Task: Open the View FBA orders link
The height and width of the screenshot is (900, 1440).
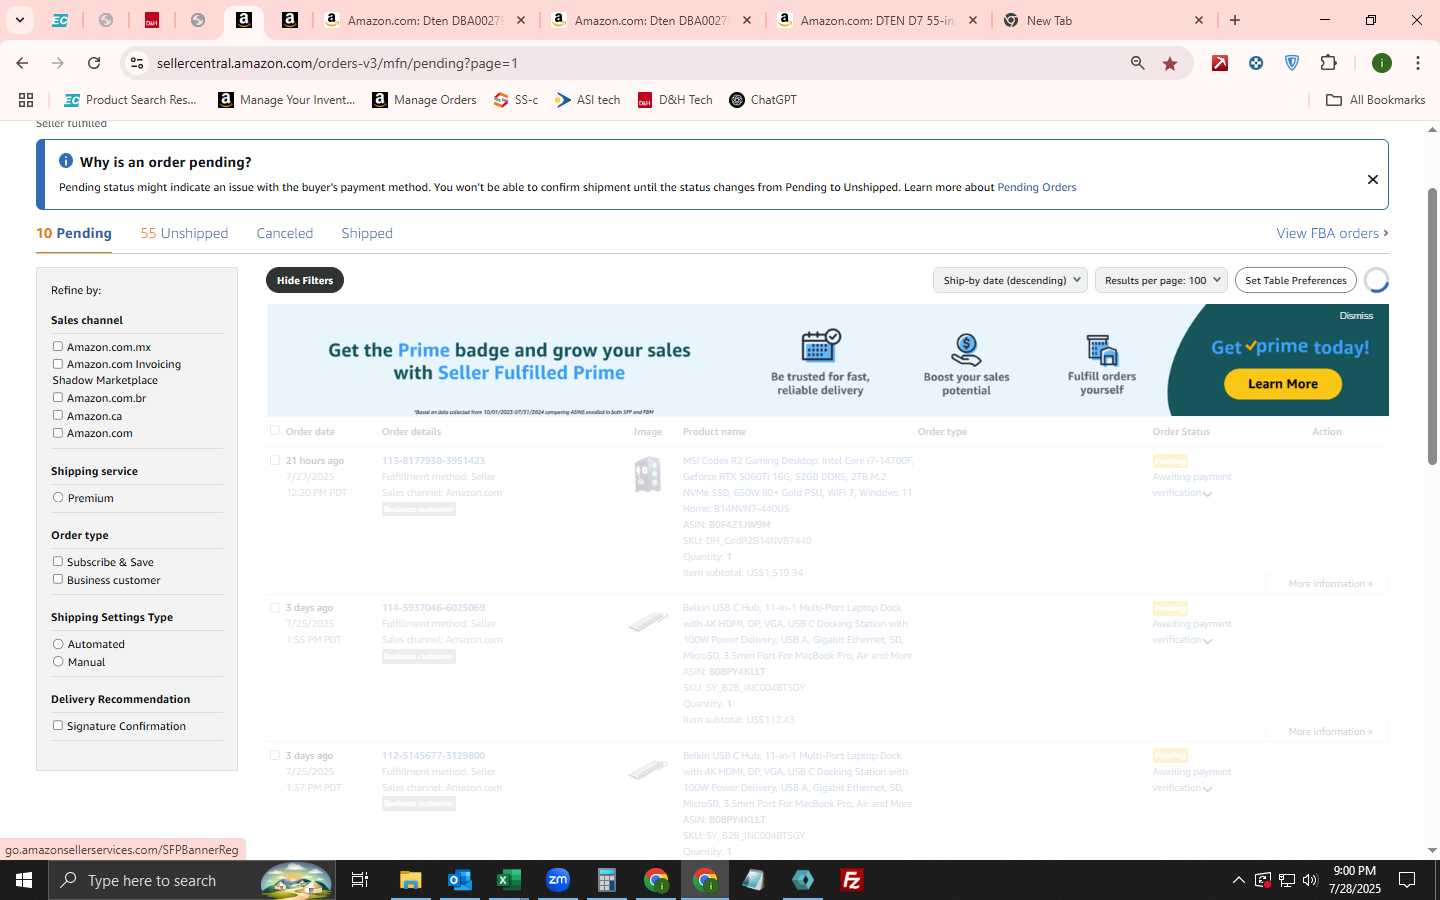Action: point(1332,233)
